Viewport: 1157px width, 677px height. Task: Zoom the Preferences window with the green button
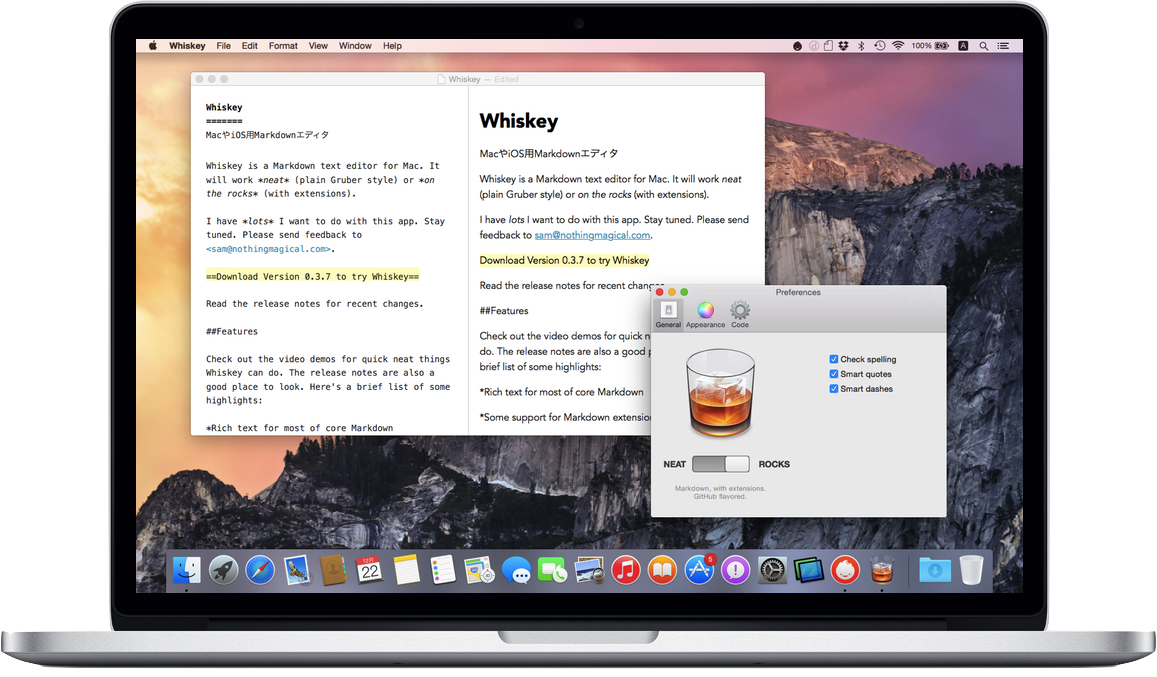pos(684,292)
